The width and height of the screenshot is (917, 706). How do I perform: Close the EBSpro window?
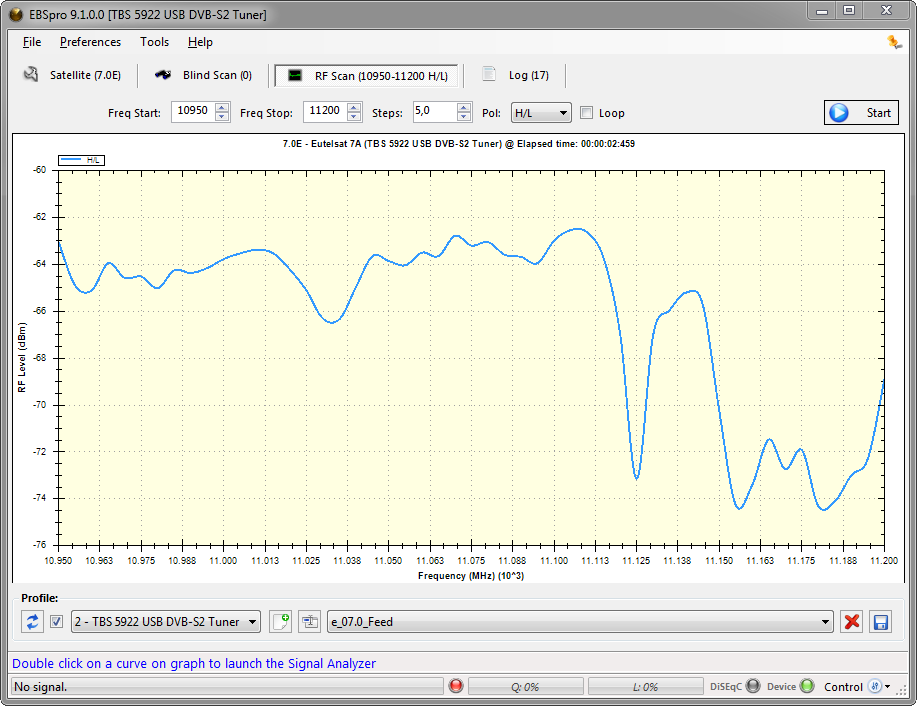click(x=886, y=11)
